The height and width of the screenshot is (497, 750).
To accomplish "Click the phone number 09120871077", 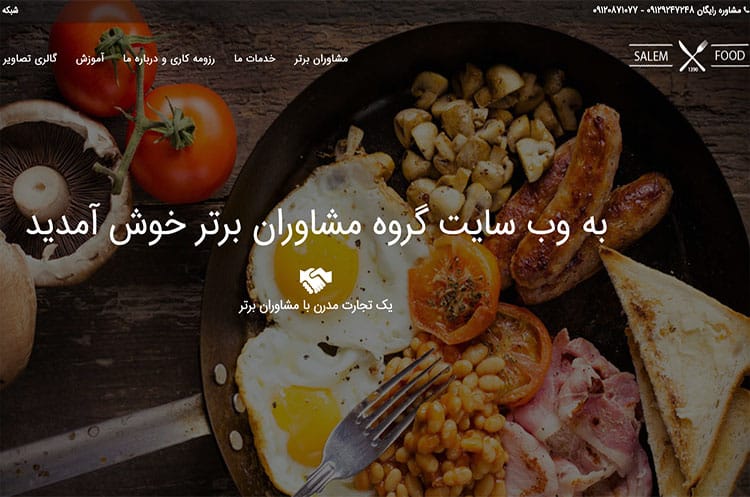I will point(616,10).
